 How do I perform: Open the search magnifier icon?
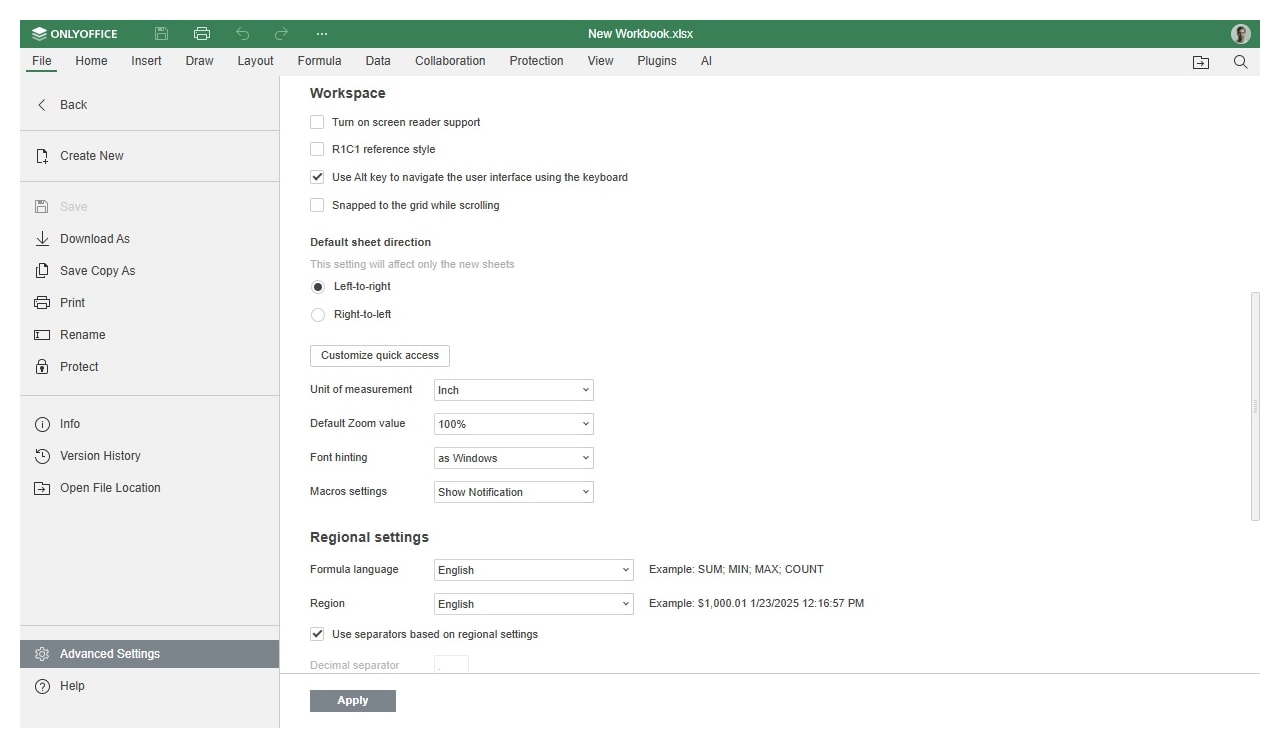tap(1241, 62)
